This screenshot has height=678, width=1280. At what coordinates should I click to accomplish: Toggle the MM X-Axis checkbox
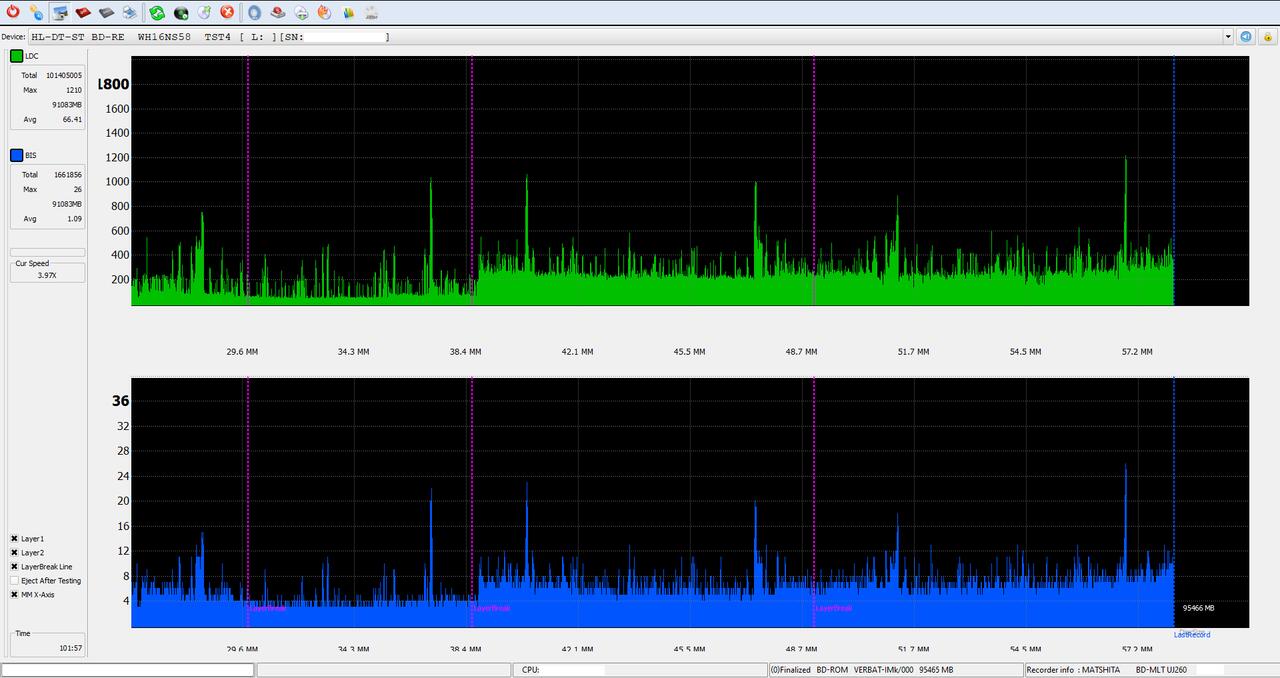[x=15, y=594]
